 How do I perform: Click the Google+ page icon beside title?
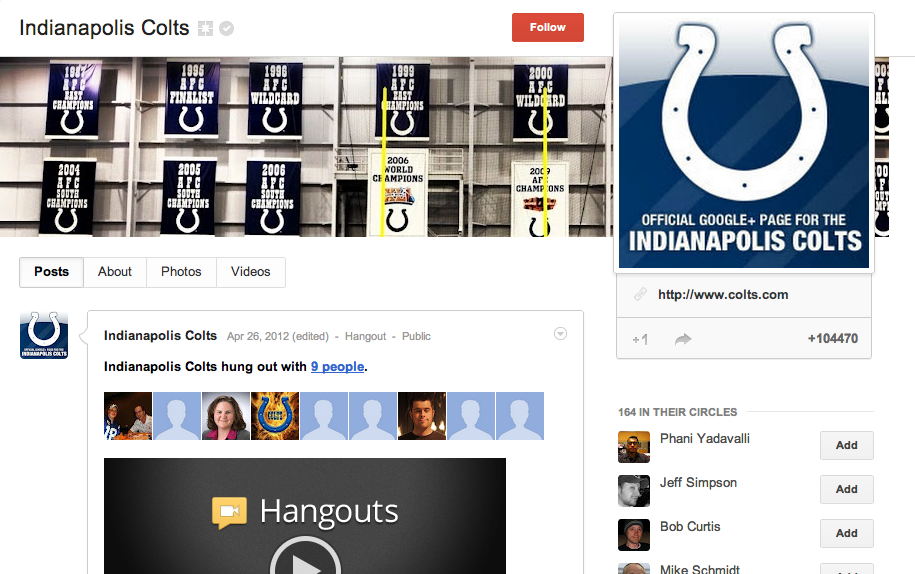(x=205, y=28)
